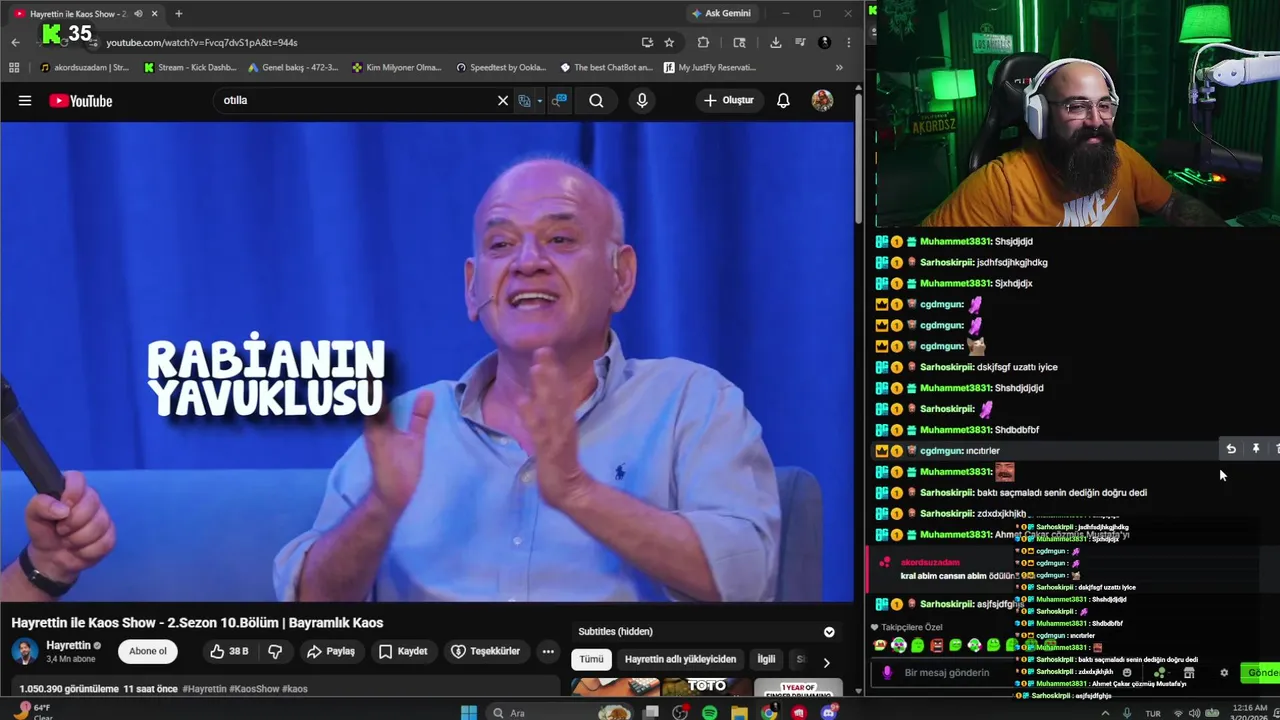Expand translate extension dropdown arrow
The height and width of the screenshot is (720, 1280).
539,100
